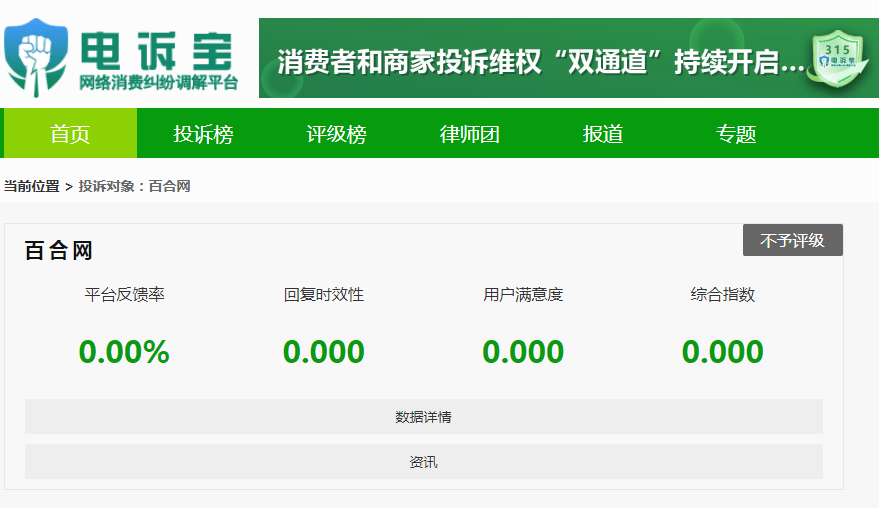Click the 平台反馈率 0.00% value
This screenshot has width=879, height=508.
pyautogui.click(x=124, y=352)
